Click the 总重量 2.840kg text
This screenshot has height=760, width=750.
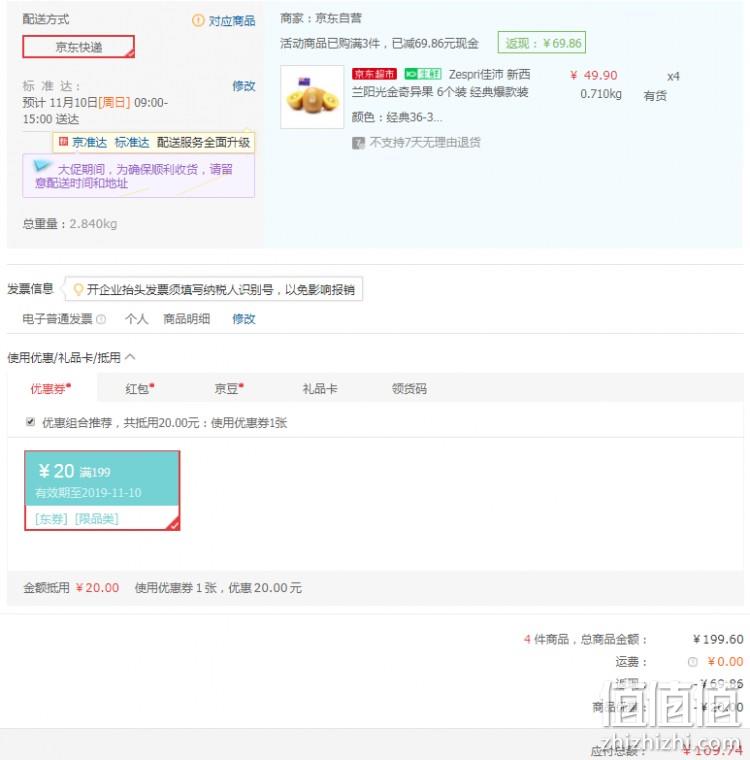[x=69, y=223]
